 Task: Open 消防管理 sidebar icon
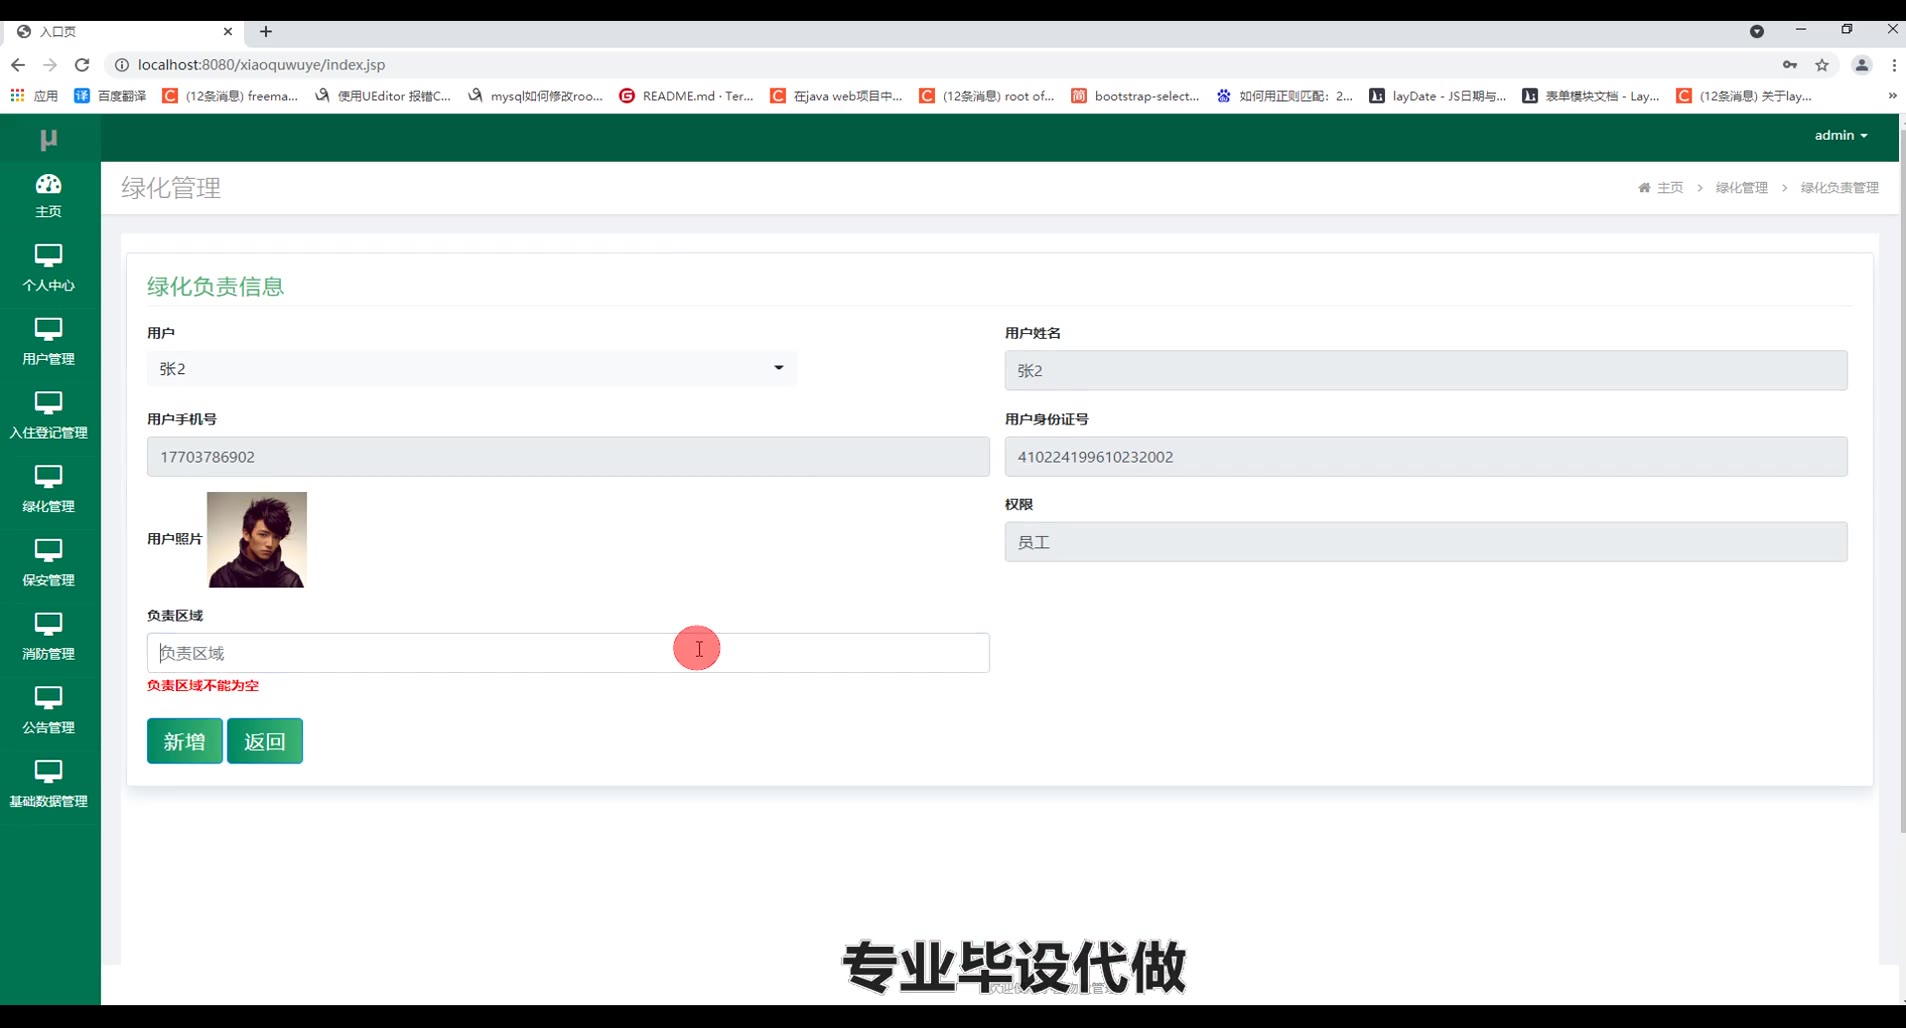click(48, 625)
